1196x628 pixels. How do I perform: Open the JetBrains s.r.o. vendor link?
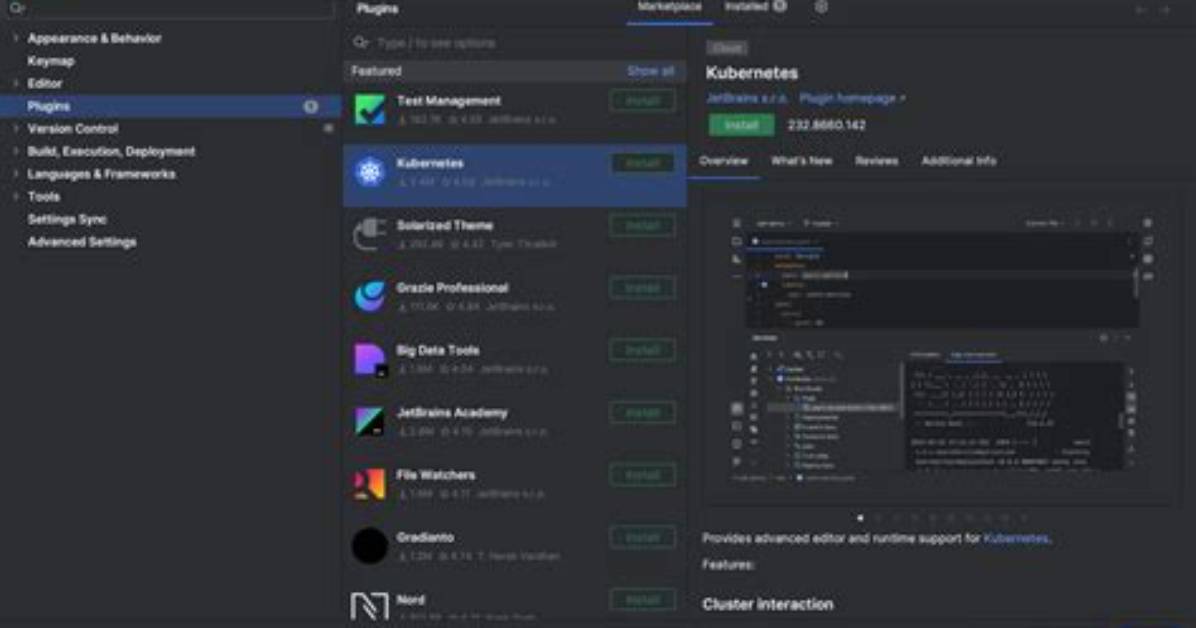pyautogui.click(x=747, y=98)
